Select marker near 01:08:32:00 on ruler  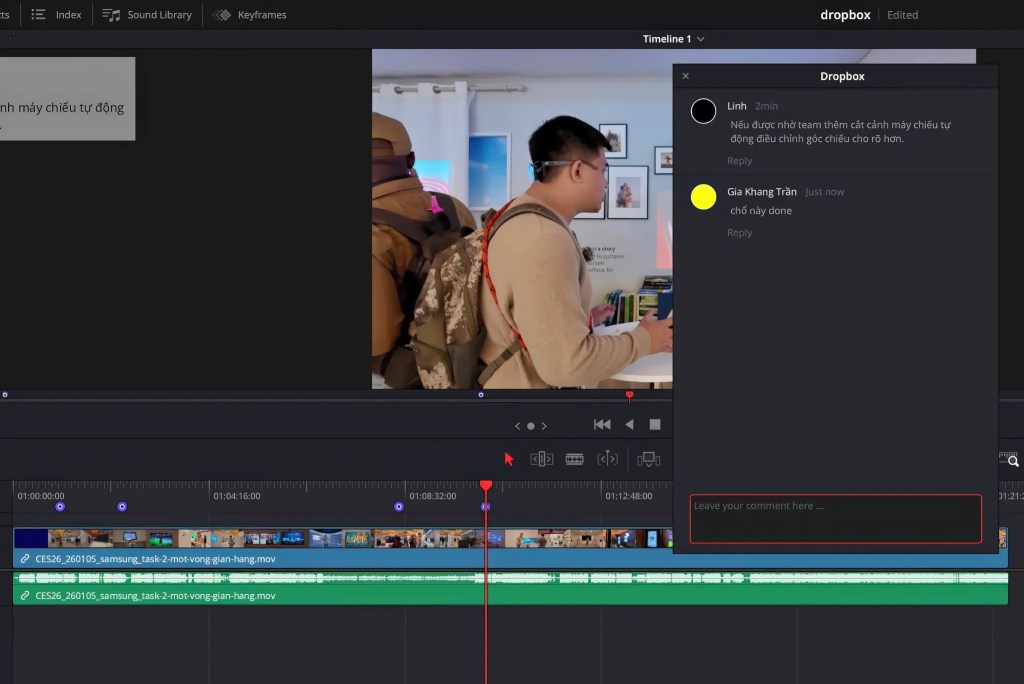pyautogui.click(x=399, y=507)
